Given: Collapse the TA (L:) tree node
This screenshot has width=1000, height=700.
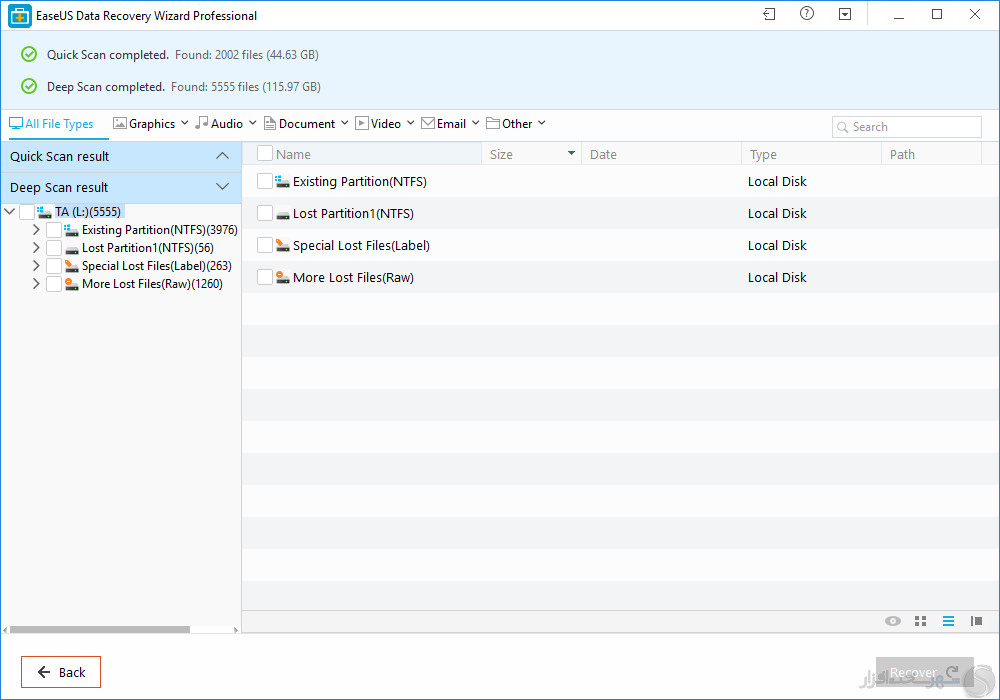Looking at the screenshot, I should point(10,211).
